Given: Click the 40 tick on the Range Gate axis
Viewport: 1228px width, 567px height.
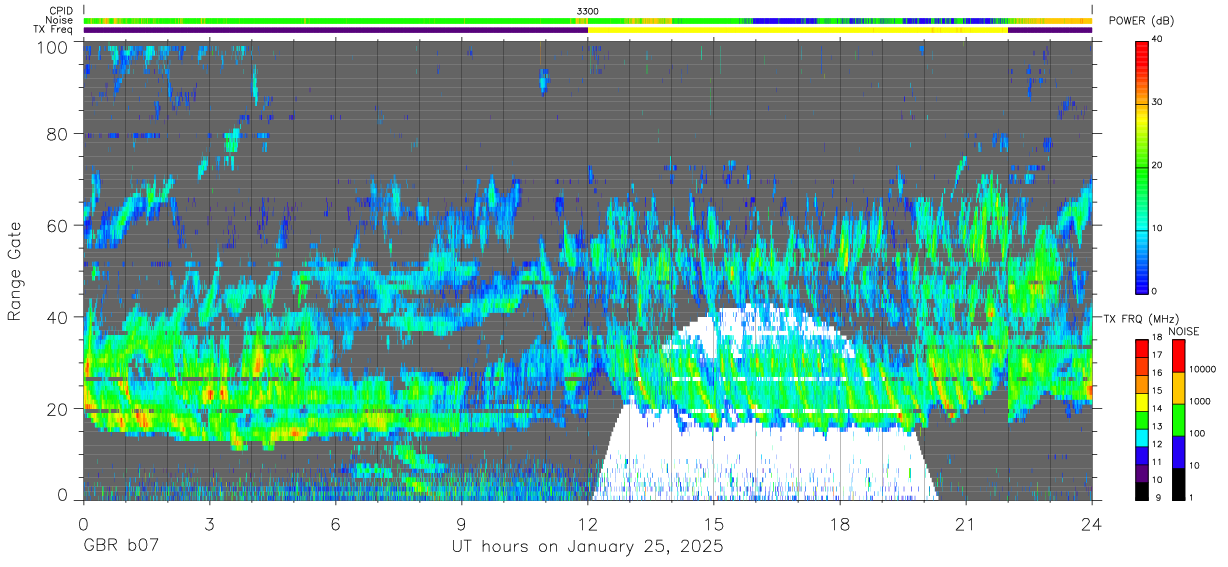Looking at the screenshot, I should [x=58, y=317].
